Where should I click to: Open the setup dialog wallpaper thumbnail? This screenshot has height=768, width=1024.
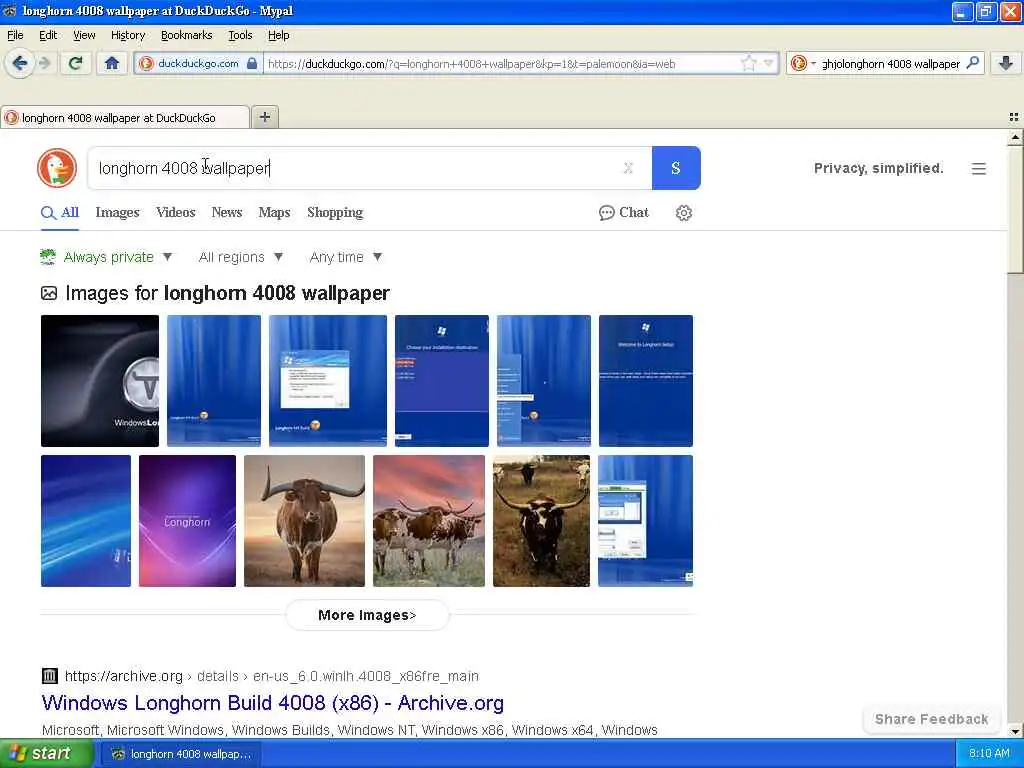328,381
